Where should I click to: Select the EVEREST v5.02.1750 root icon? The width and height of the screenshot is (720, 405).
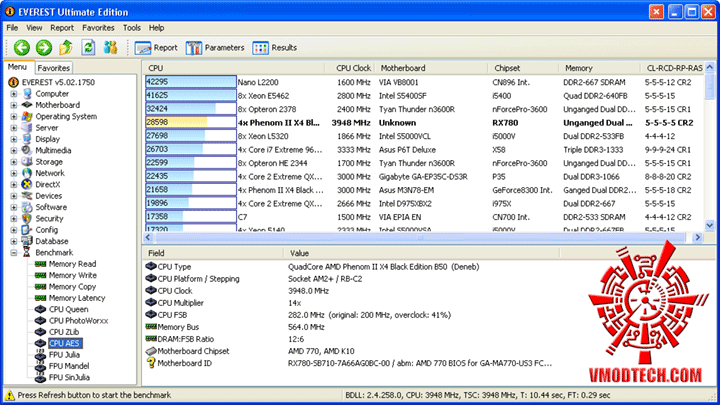click(x=13, y=82)
